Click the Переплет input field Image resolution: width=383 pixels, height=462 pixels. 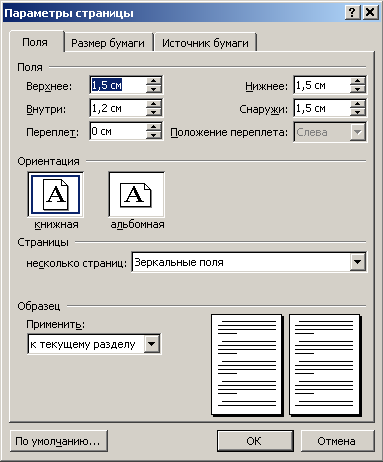coord(118,131)
